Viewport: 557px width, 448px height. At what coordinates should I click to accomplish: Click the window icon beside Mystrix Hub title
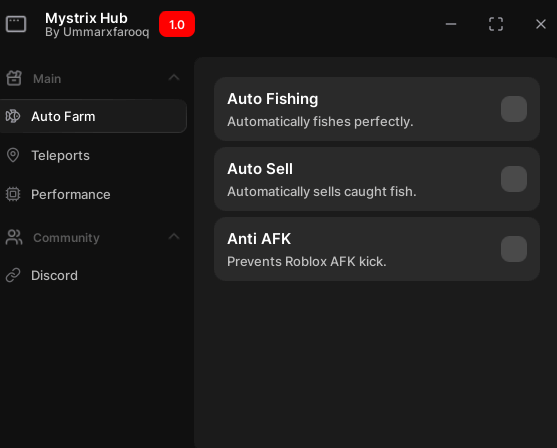pos(16,24)
